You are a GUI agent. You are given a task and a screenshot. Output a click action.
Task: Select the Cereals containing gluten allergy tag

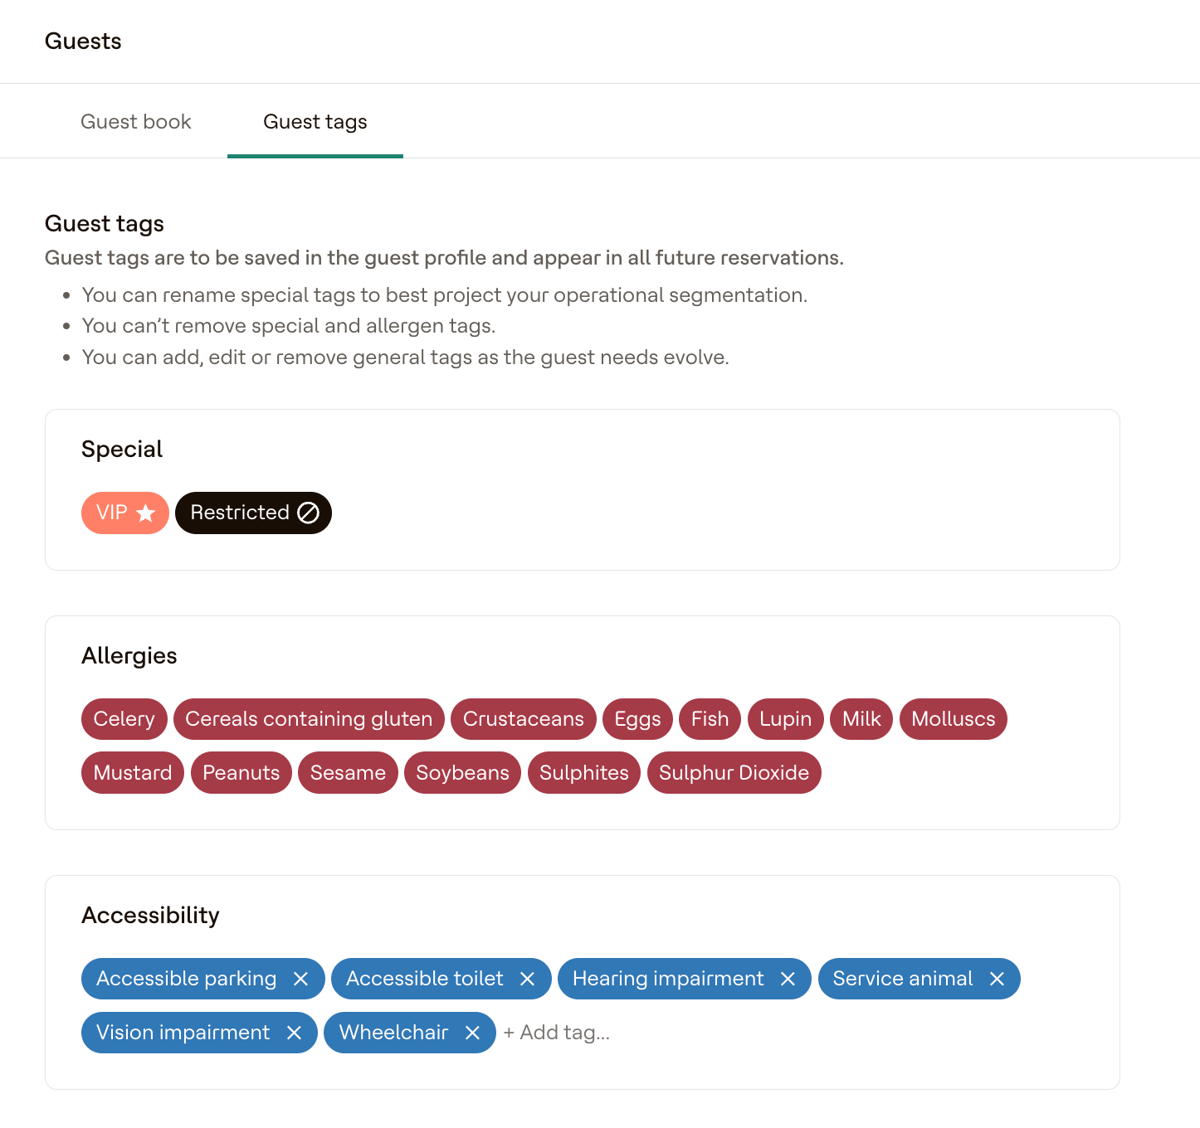(308, 718)
